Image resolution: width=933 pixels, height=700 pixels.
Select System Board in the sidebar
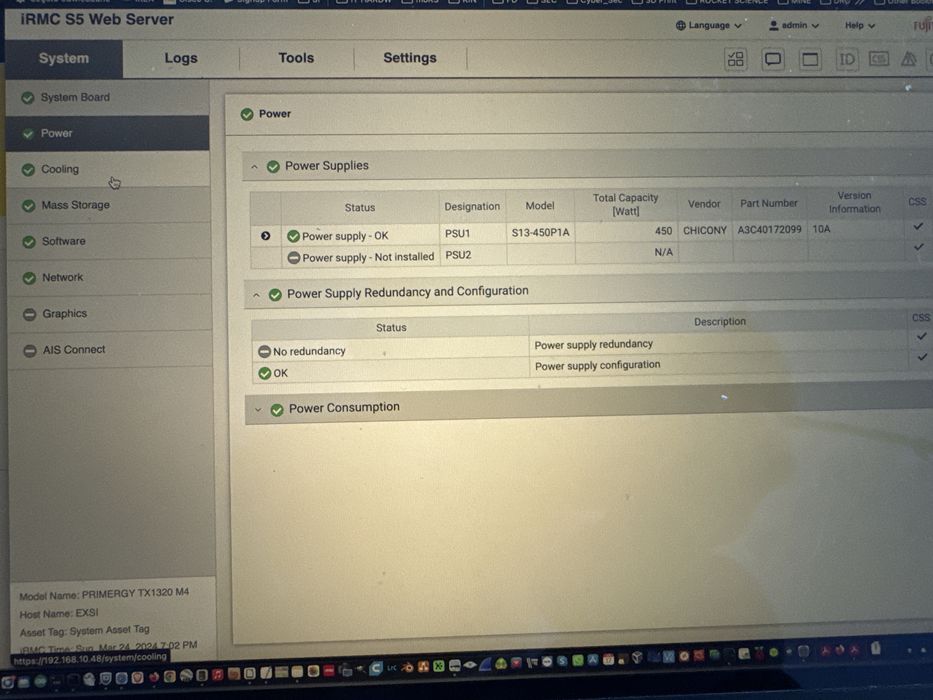pos(108,97)
